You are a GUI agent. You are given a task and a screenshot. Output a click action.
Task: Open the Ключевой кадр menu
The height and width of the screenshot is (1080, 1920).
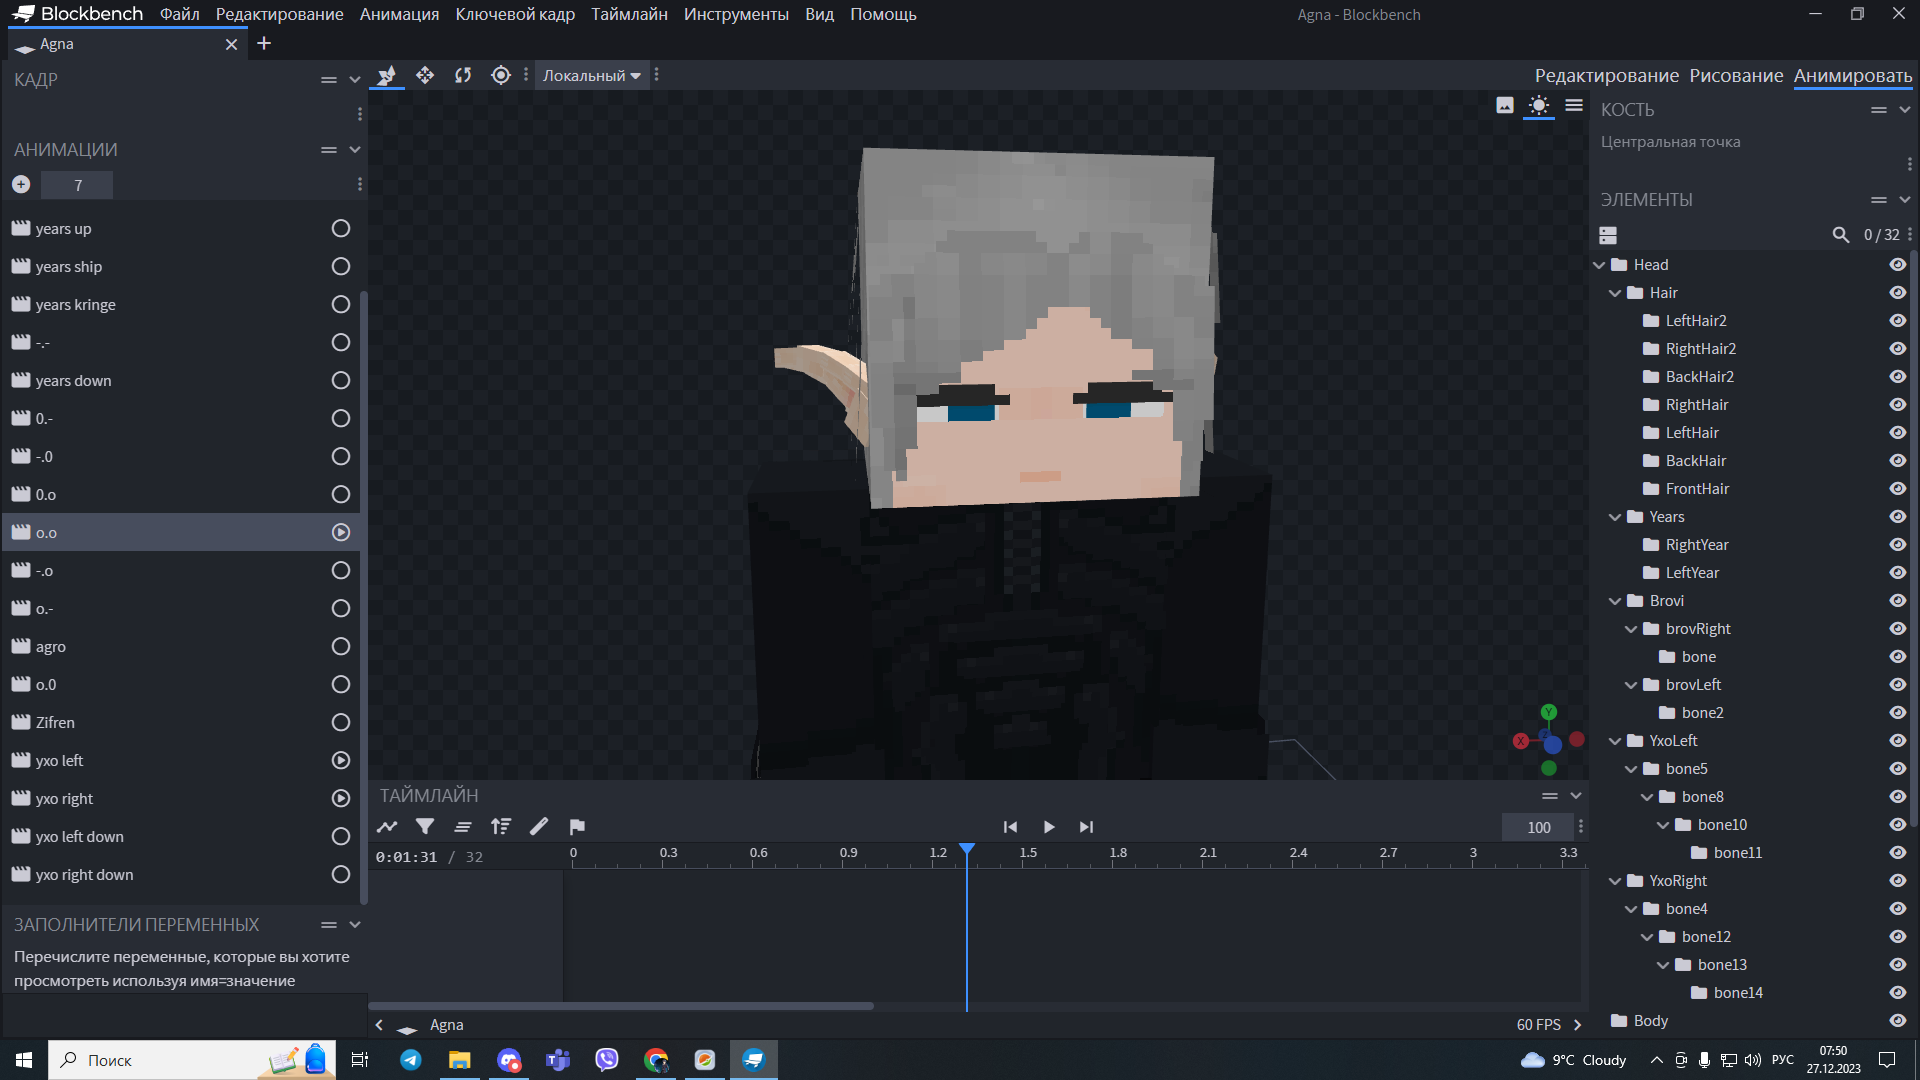point(515,14)
